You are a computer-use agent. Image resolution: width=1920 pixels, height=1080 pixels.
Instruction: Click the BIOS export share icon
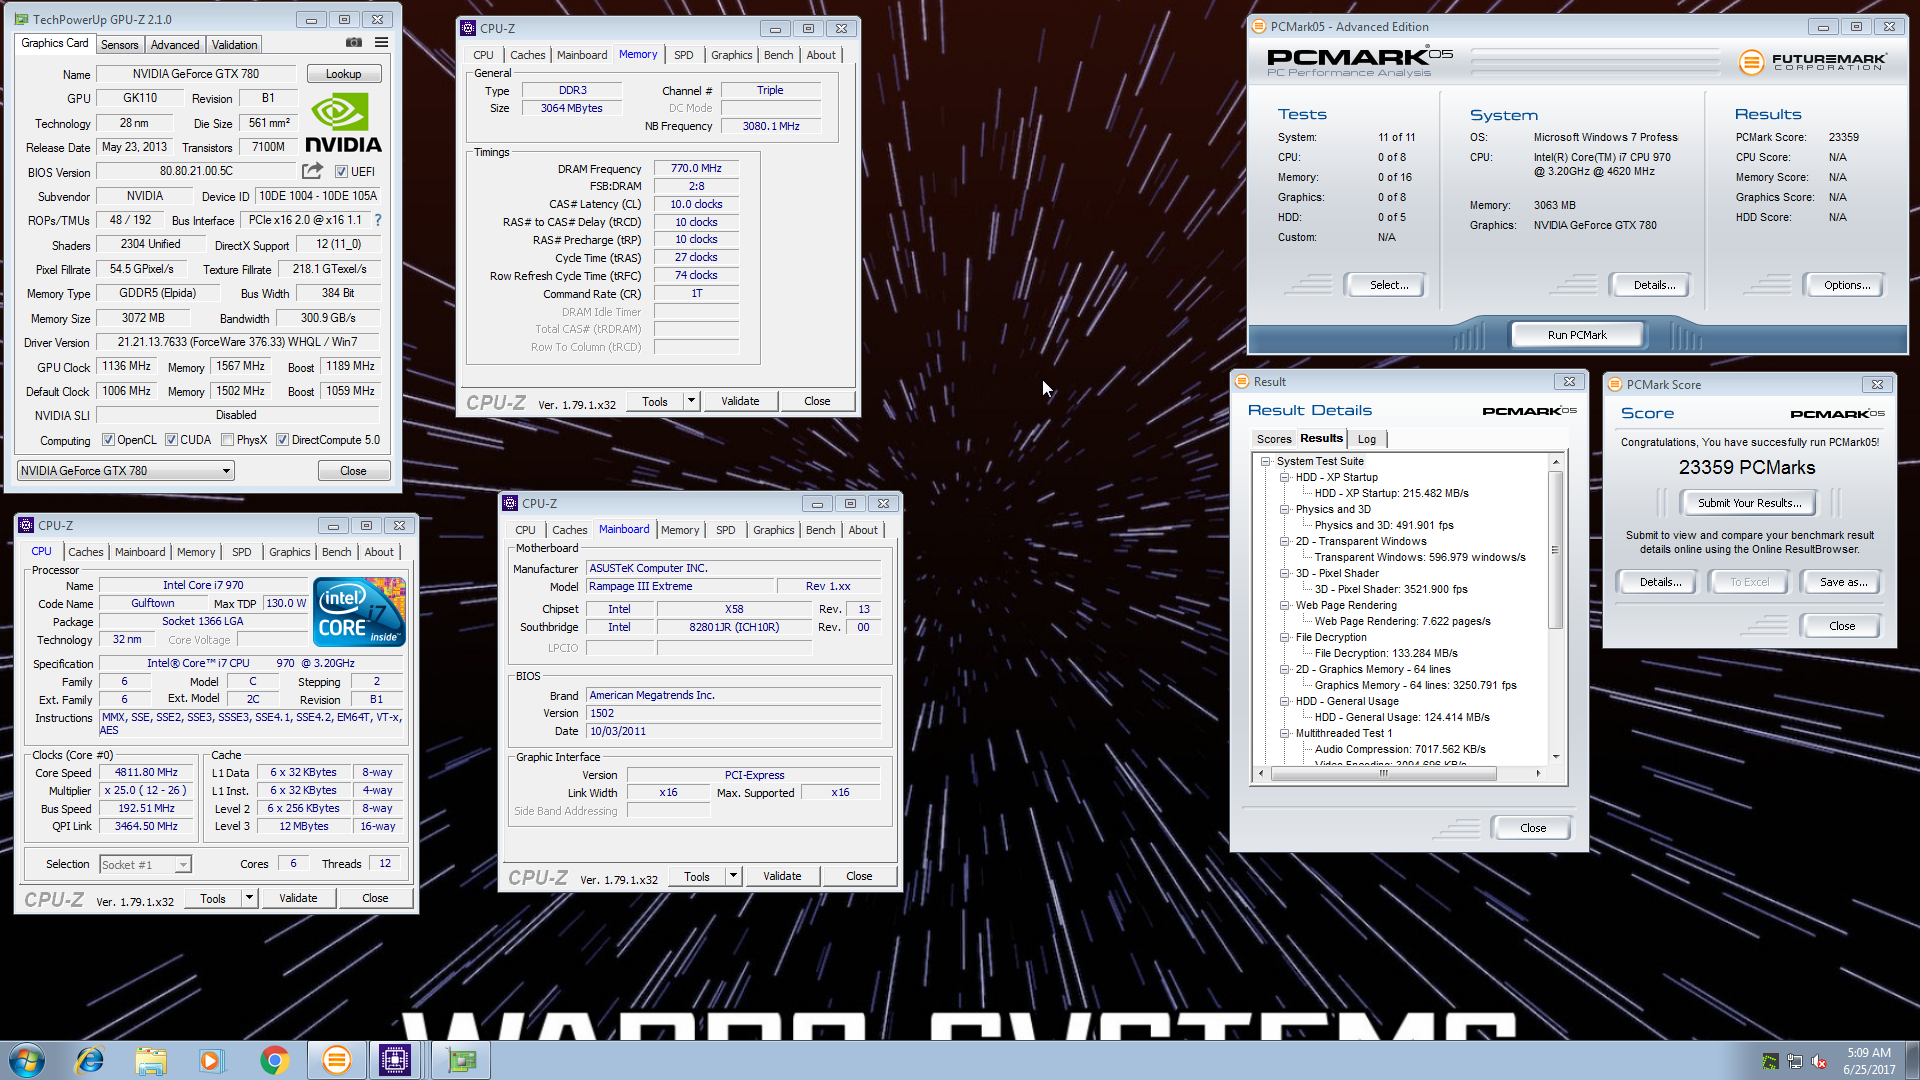point(313,171)
